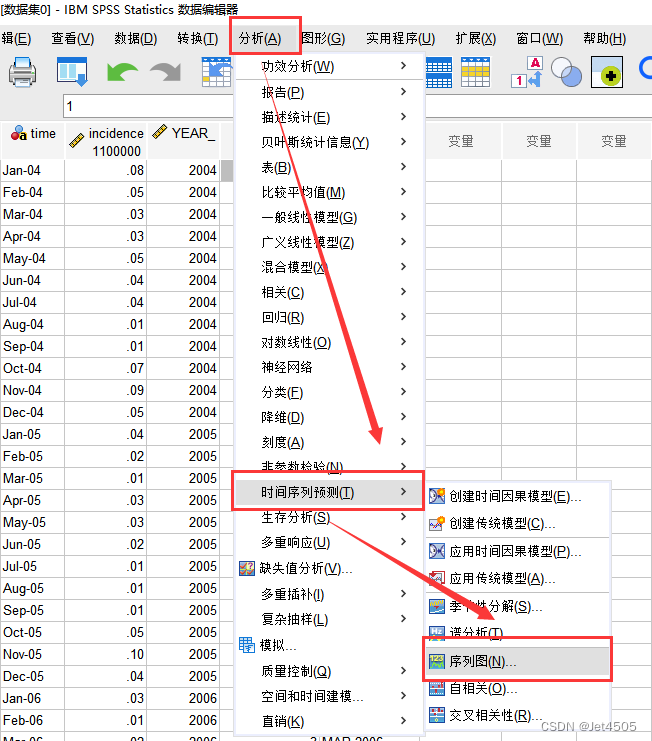Open the 图形(G) menu
This screenshot has height=741, width=652.
coord(323,38)
